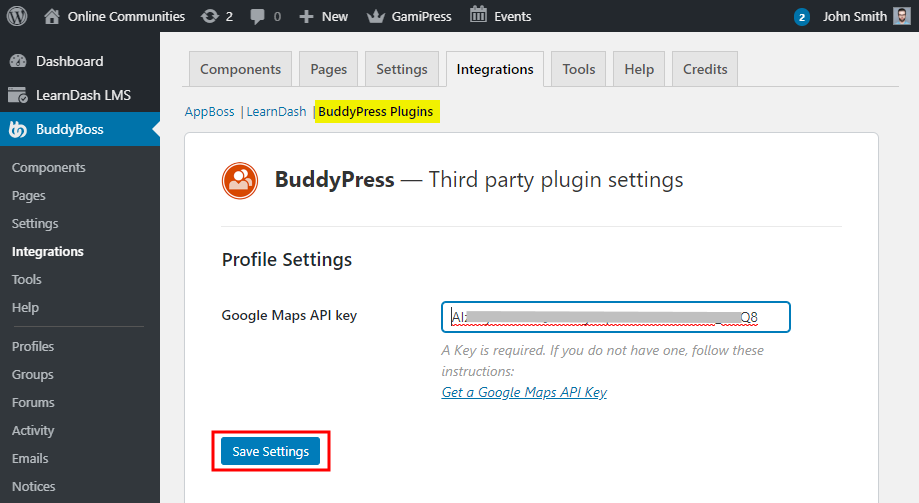Follow the Get a Google Maps API Key link
The height and width of the screenshot is (503, 919).
tap(524, 392)
